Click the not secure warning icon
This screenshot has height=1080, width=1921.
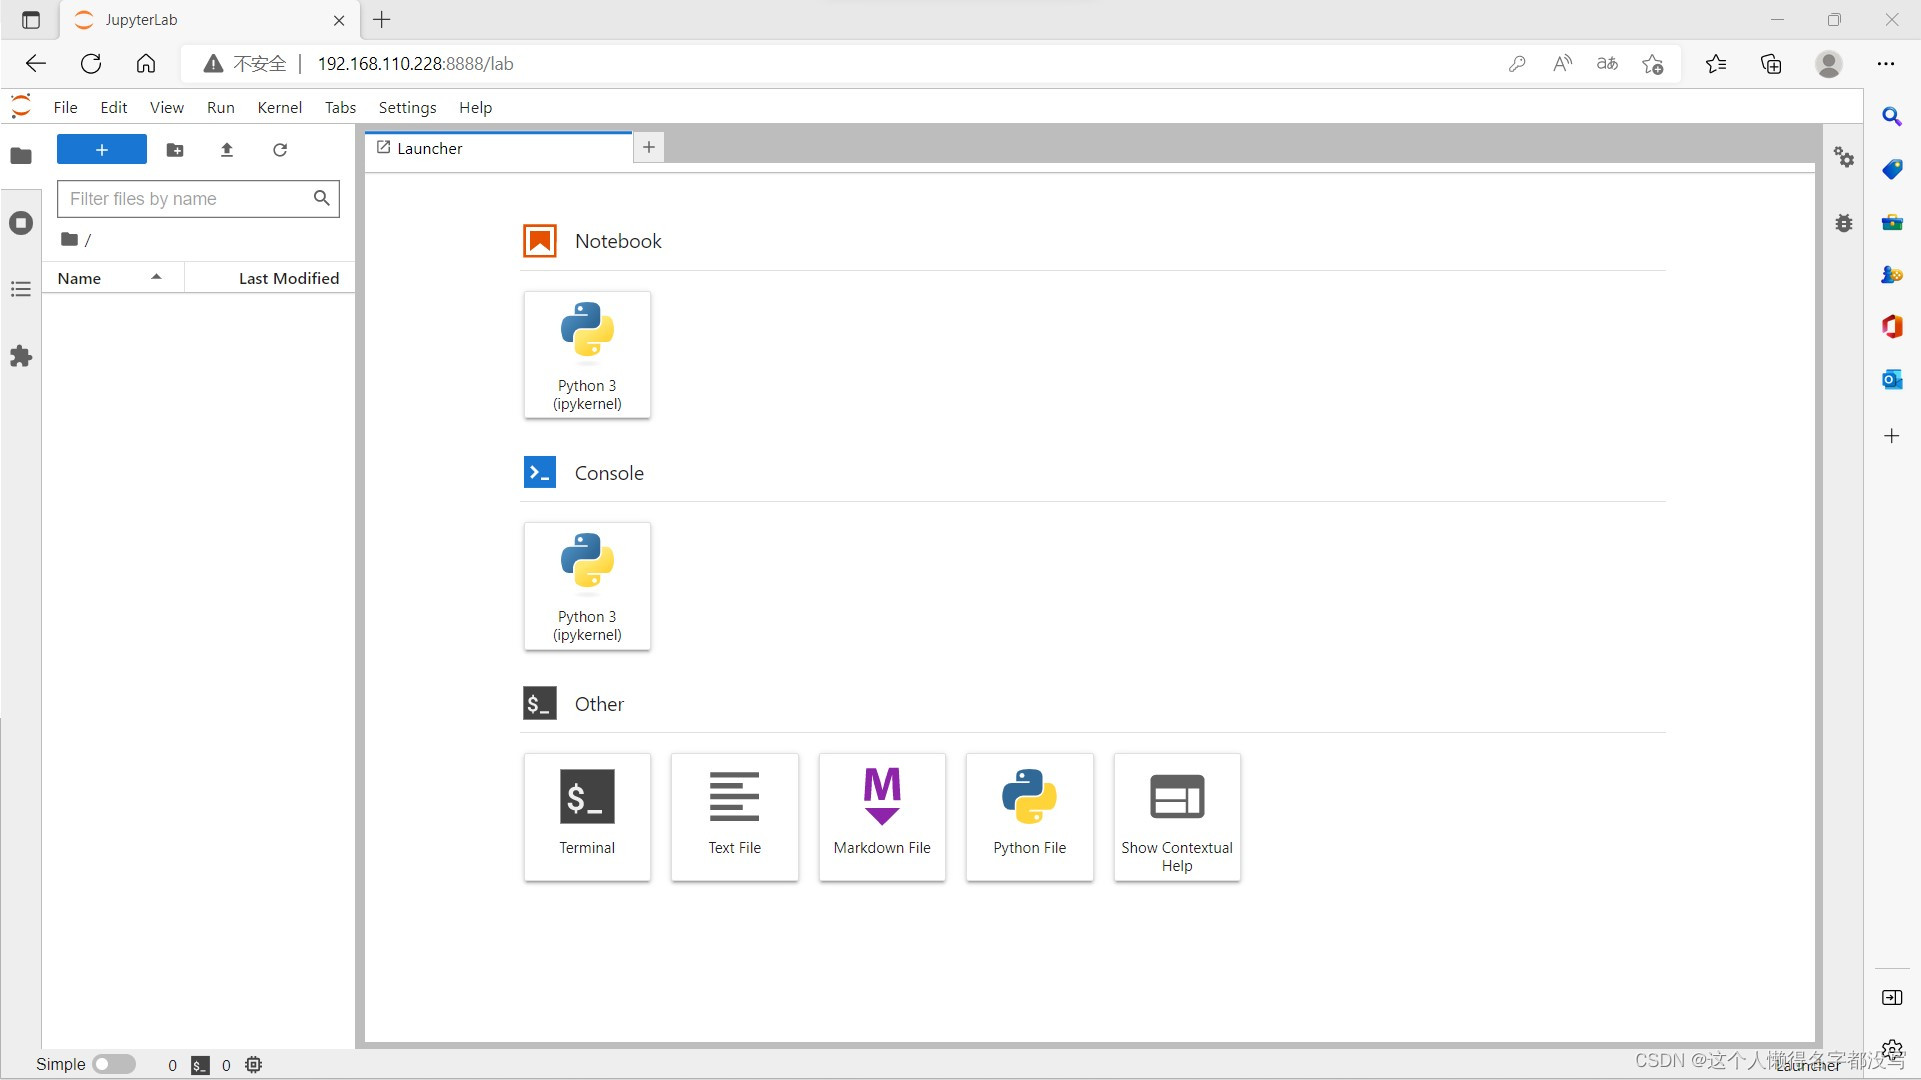[213, 64]
